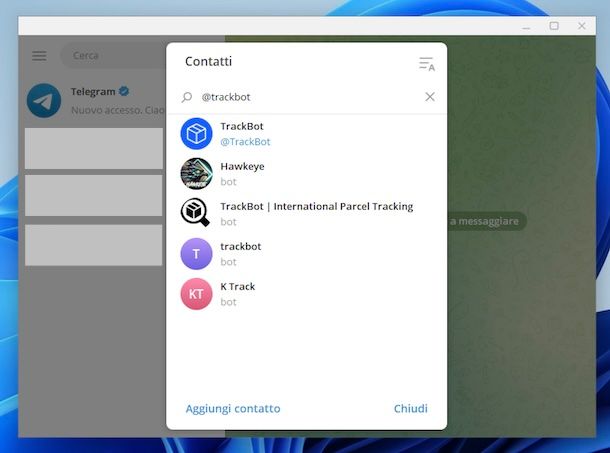Screen dimensions: 610x453
Task: Select the pink KT avatar
Action: pyautogui.click(x=196, y=294)
